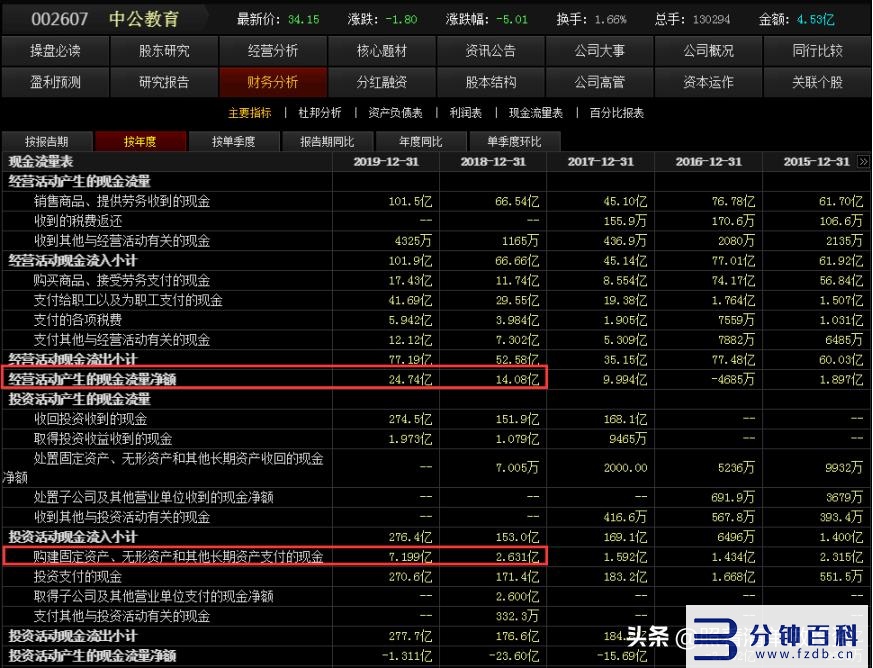Open the 关联个股 section
The width and height of the screenshot is (873, 668).
click(x=817, y=82)
